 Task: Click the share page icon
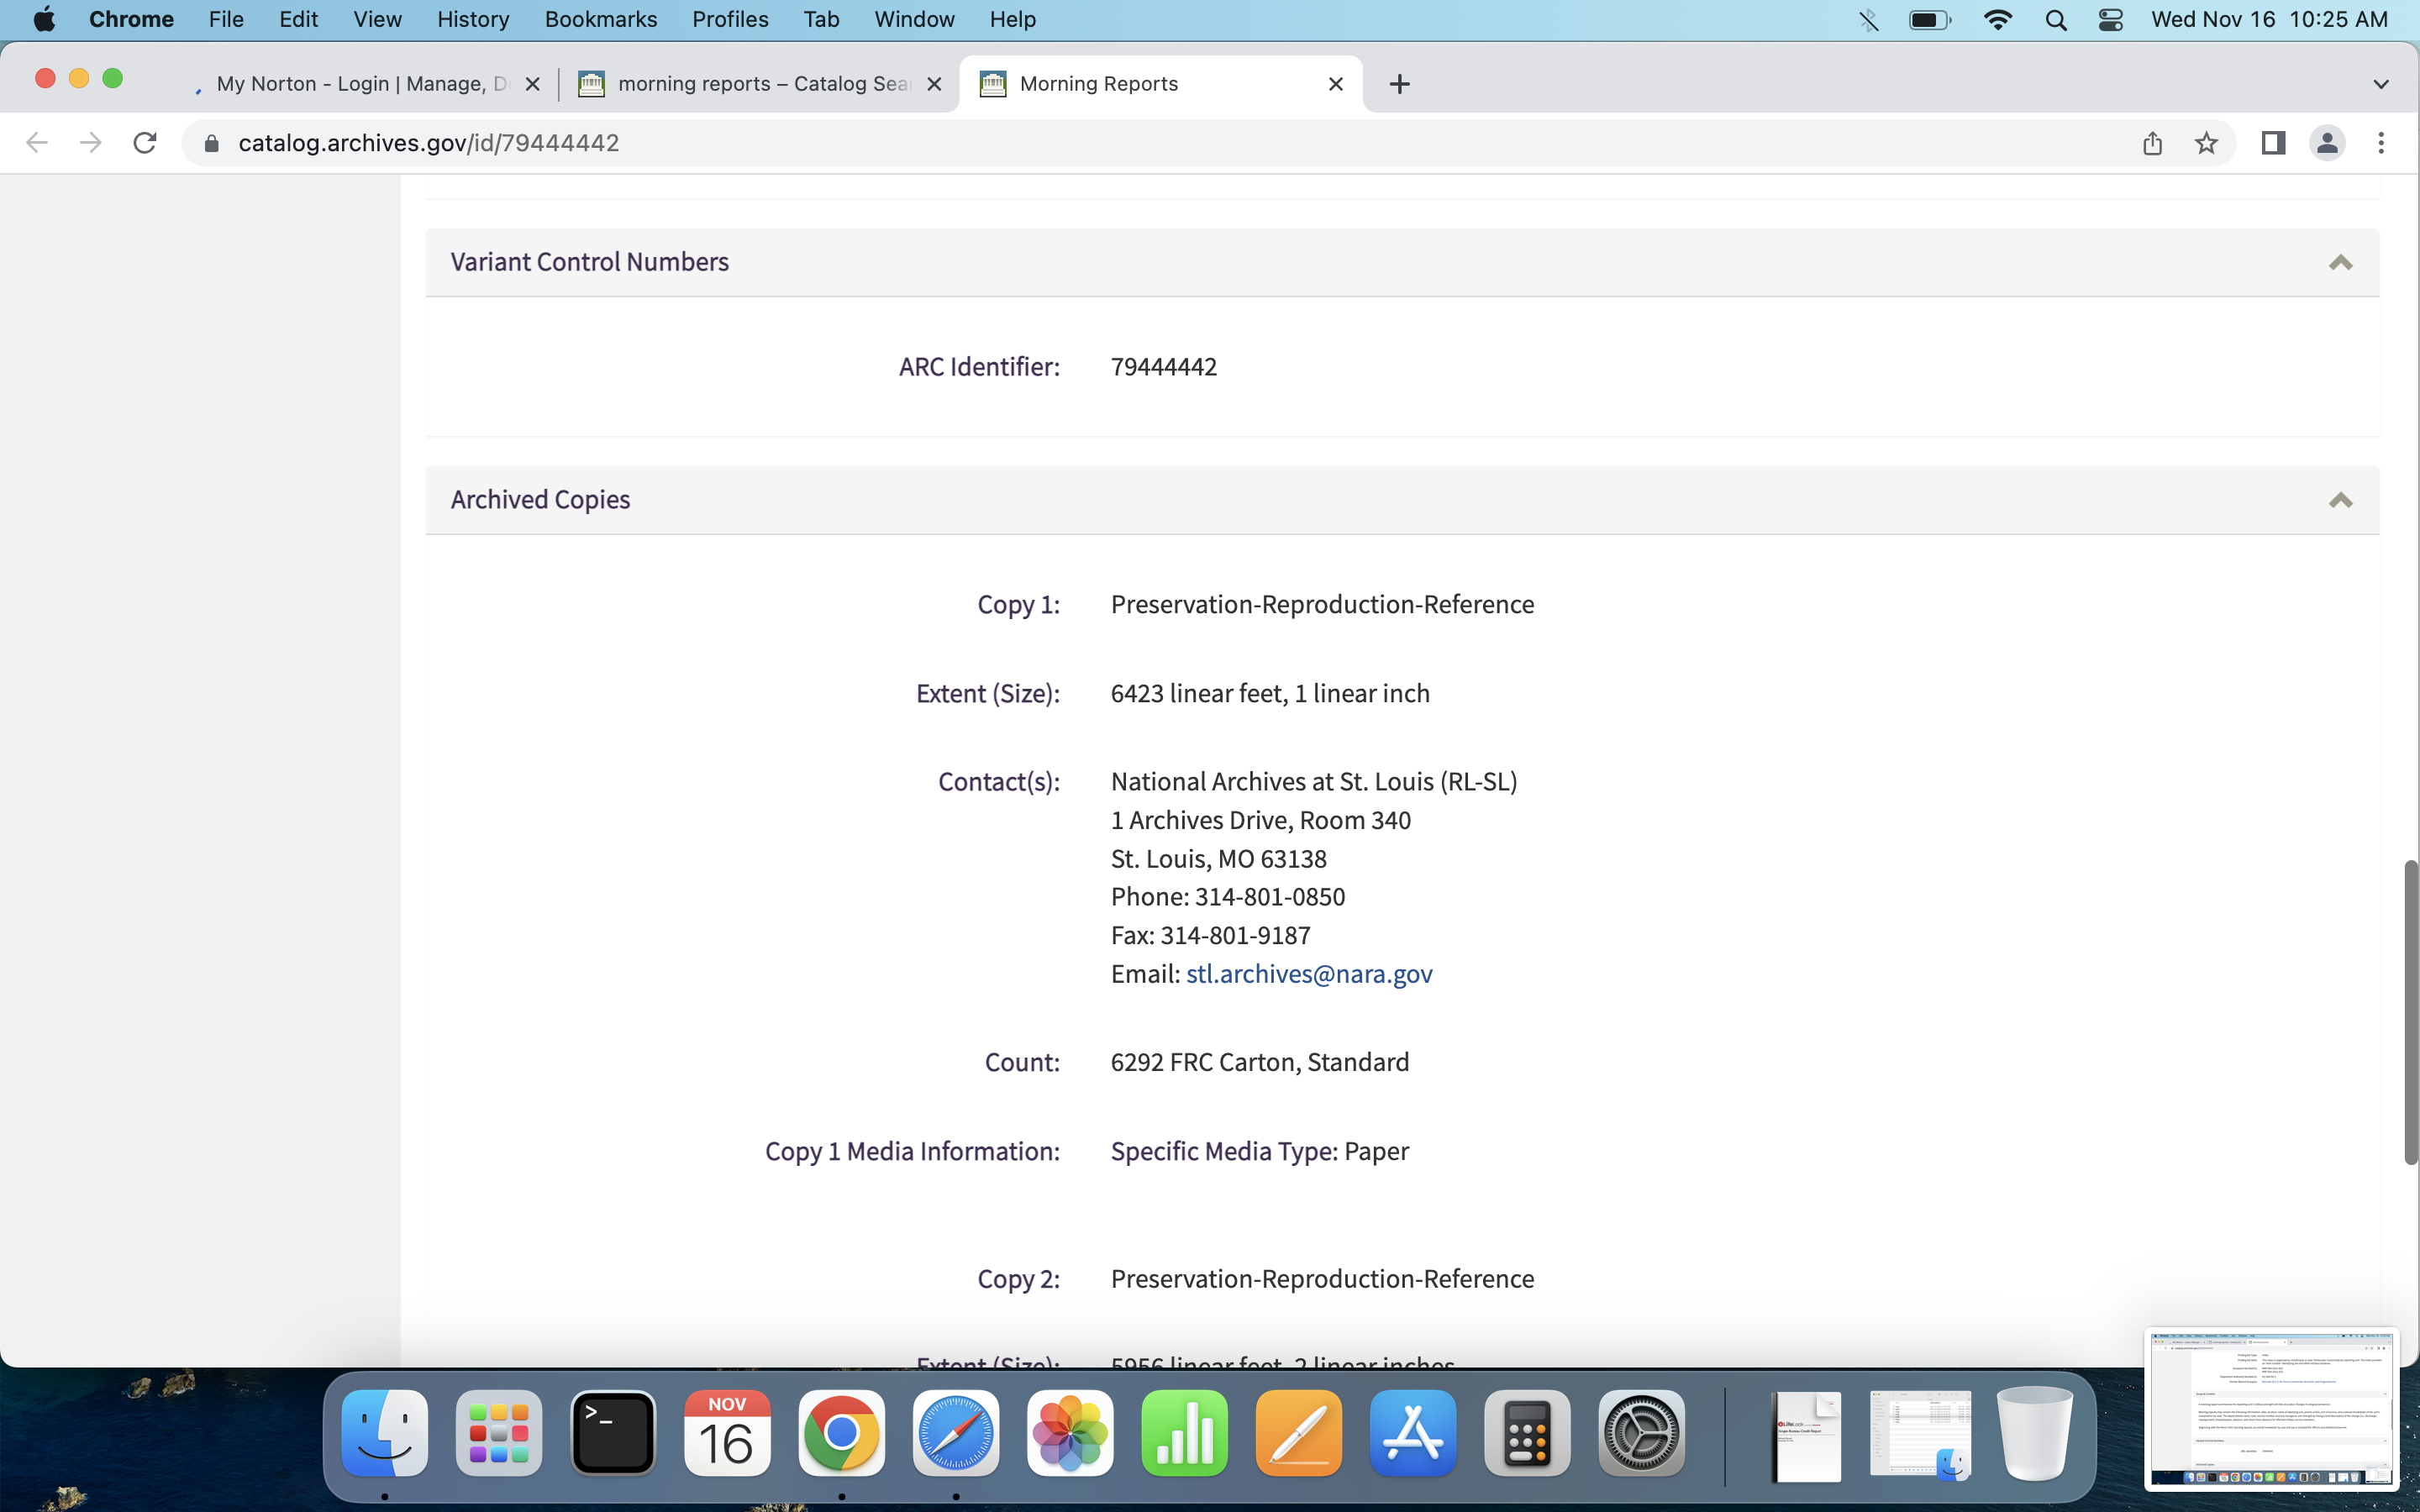2152,143
